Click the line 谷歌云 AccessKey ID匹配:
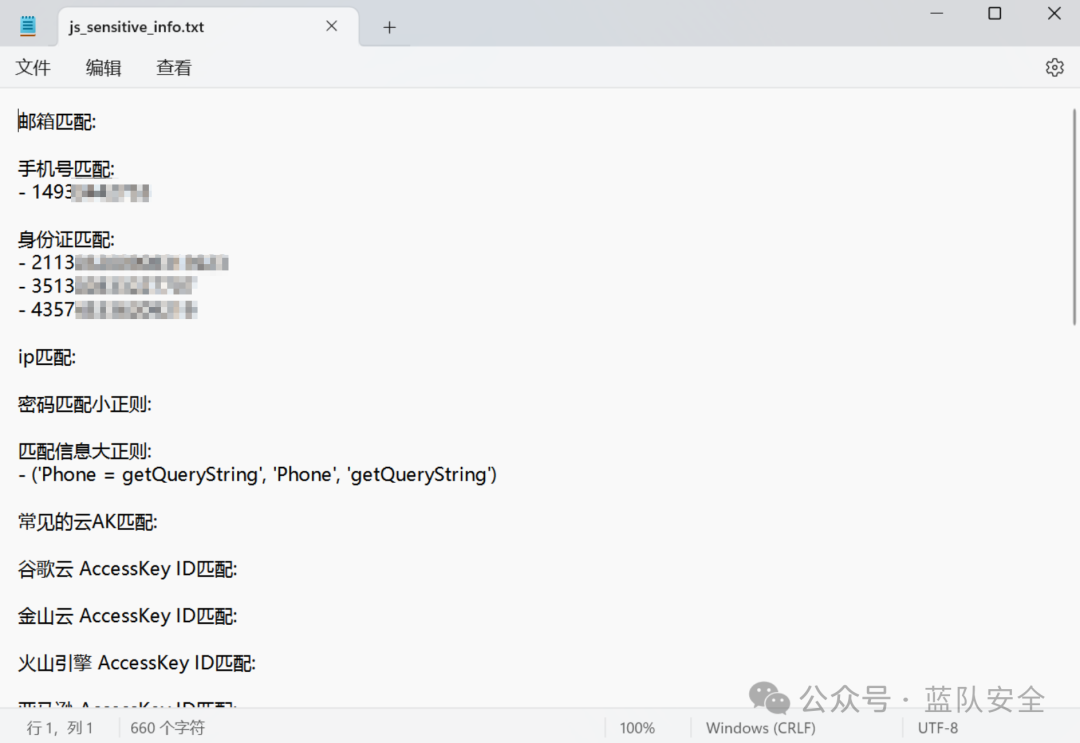The height and width of the screenshot is (743, 1080). pyautogui.click(x=127, y=569)
